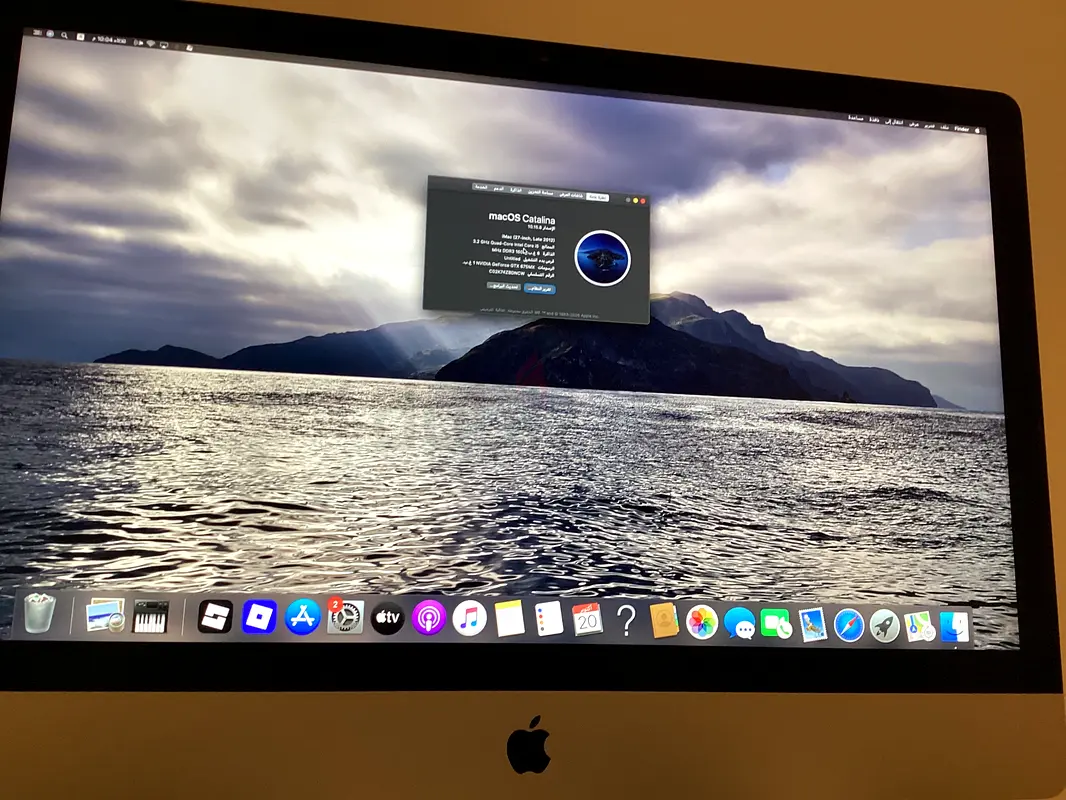Open the Trash in the Dock
The height and width of the screenshot is (800, 1066).
[39, 613]
